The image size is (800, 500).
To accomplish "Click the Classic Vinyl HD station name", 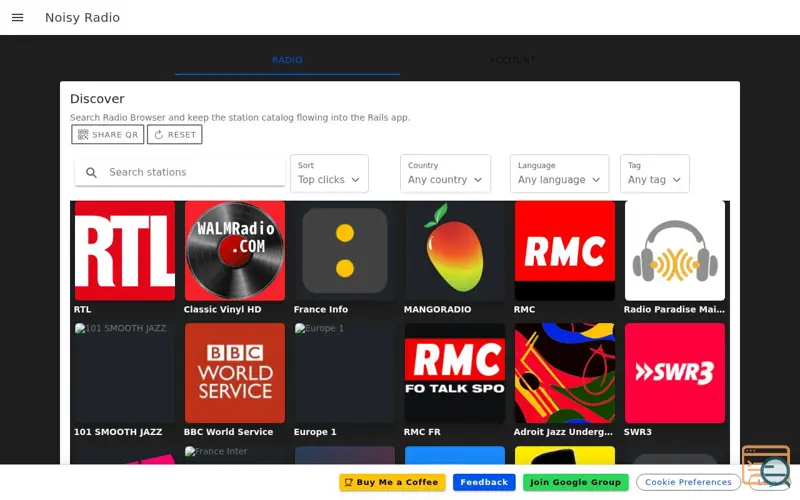I will coord(222,309).
